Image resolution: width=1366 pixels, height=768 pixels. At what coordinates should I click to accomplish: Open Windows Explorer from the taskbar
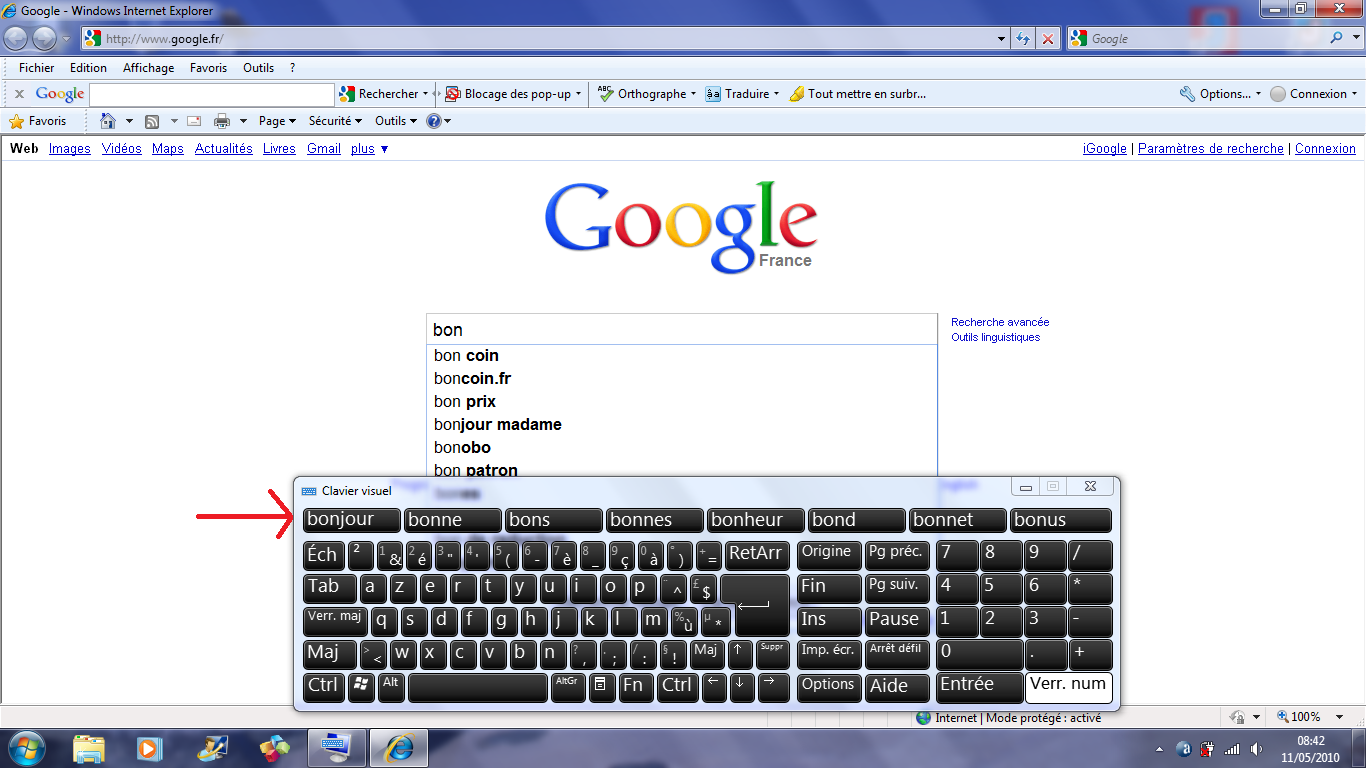coord(89,747)
